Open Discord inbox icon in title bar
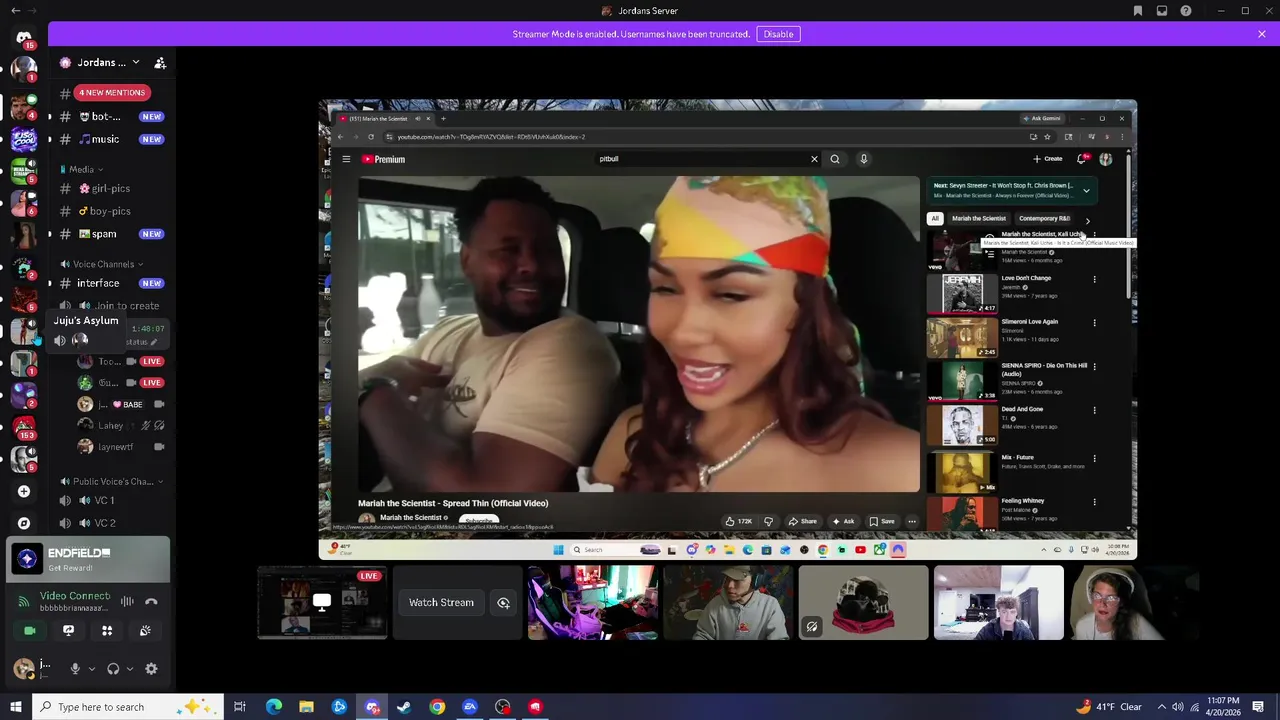The width and height of the screenshot is (1280, 720). [x=1162, y=11]
